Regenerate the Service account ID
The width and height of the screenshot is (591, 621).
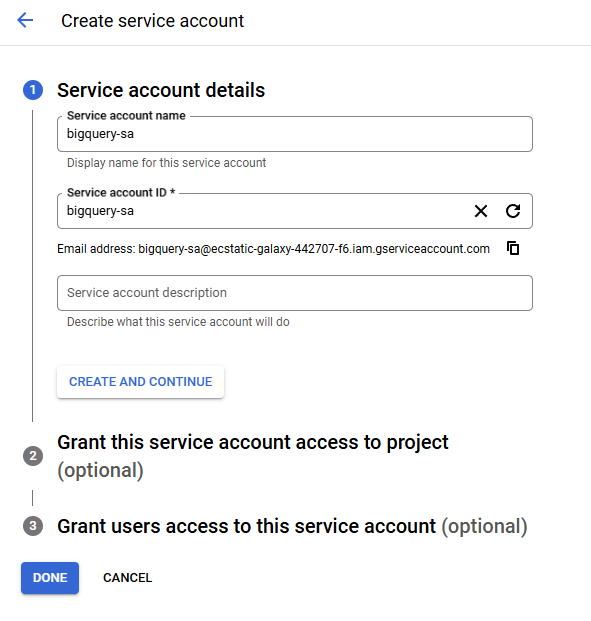(513, 211)
